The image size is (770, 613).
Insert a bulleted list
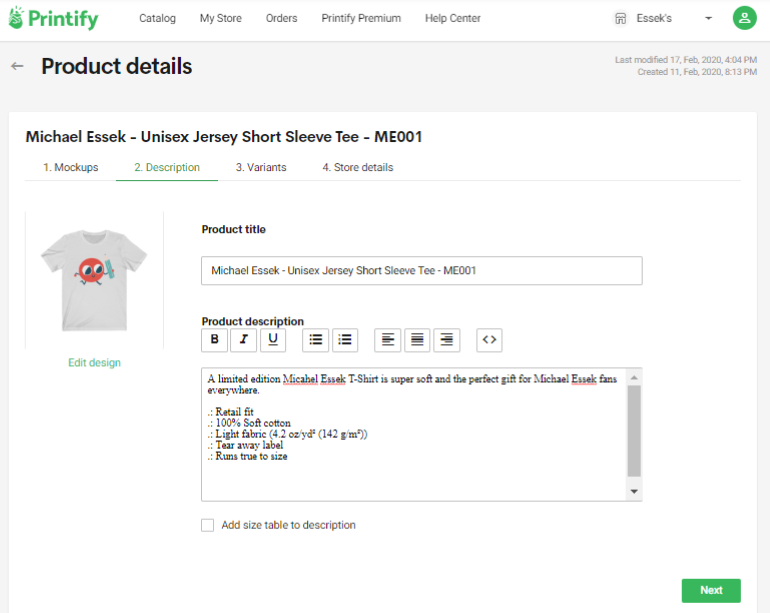click(315, 340)
